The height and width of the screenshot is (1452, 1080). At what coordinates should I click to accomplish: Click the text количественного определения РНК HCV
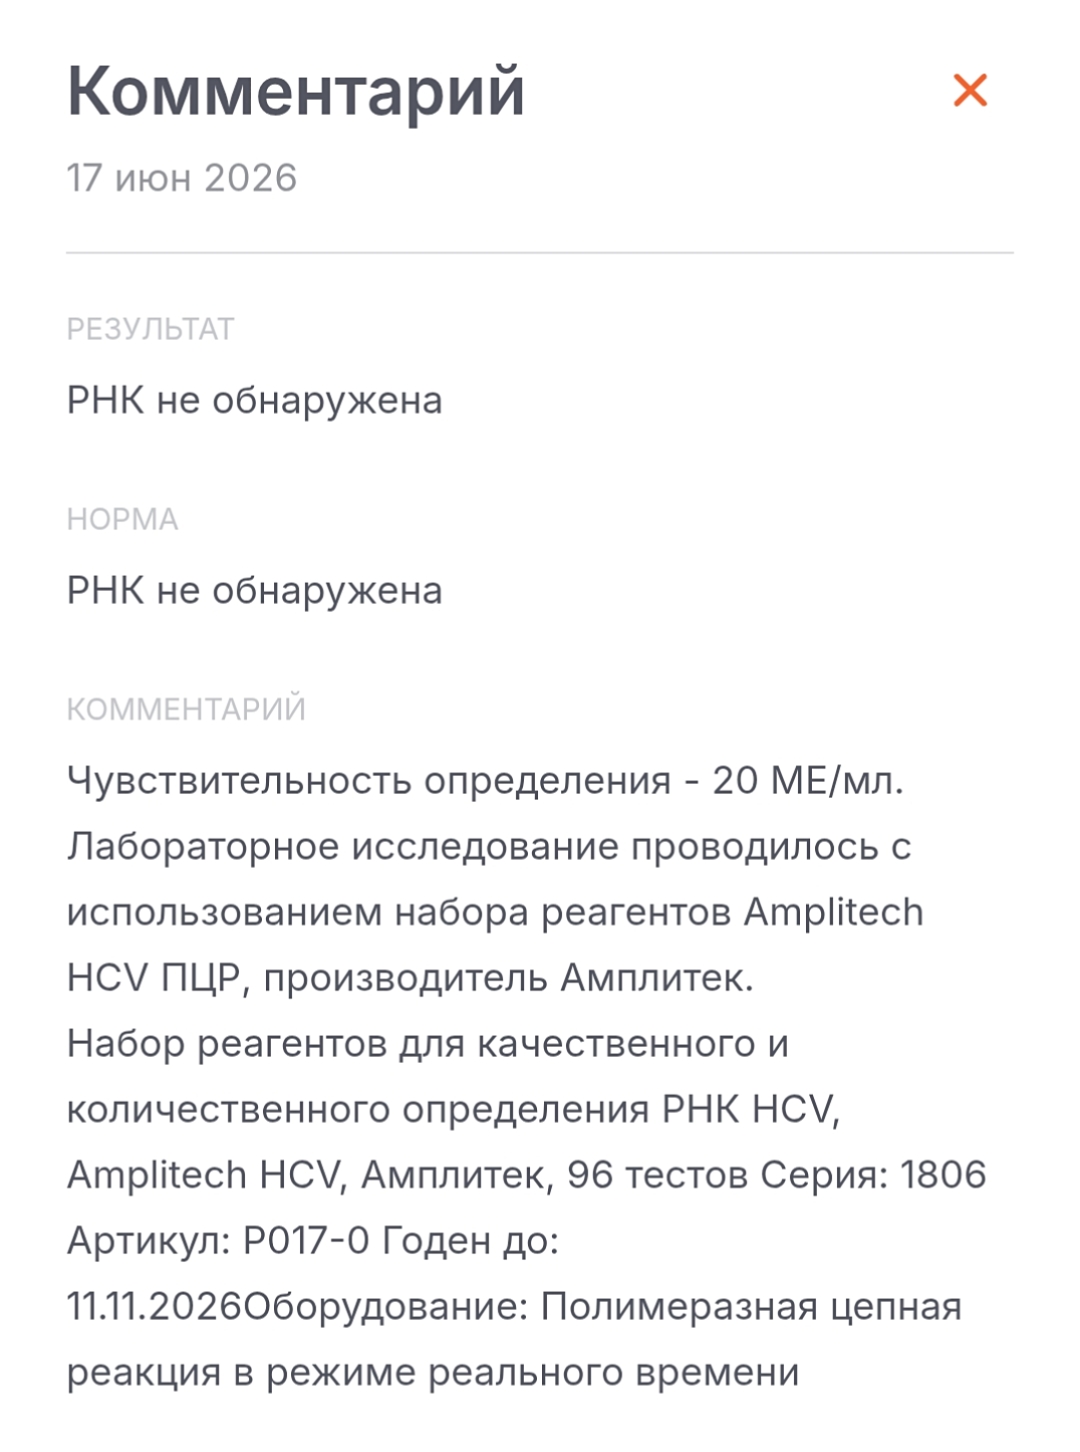(x=453, y=1110)
